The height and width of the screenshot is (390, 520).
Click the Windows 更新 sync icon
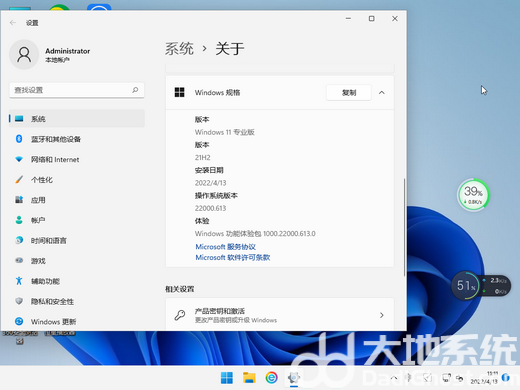click(19, 321)
